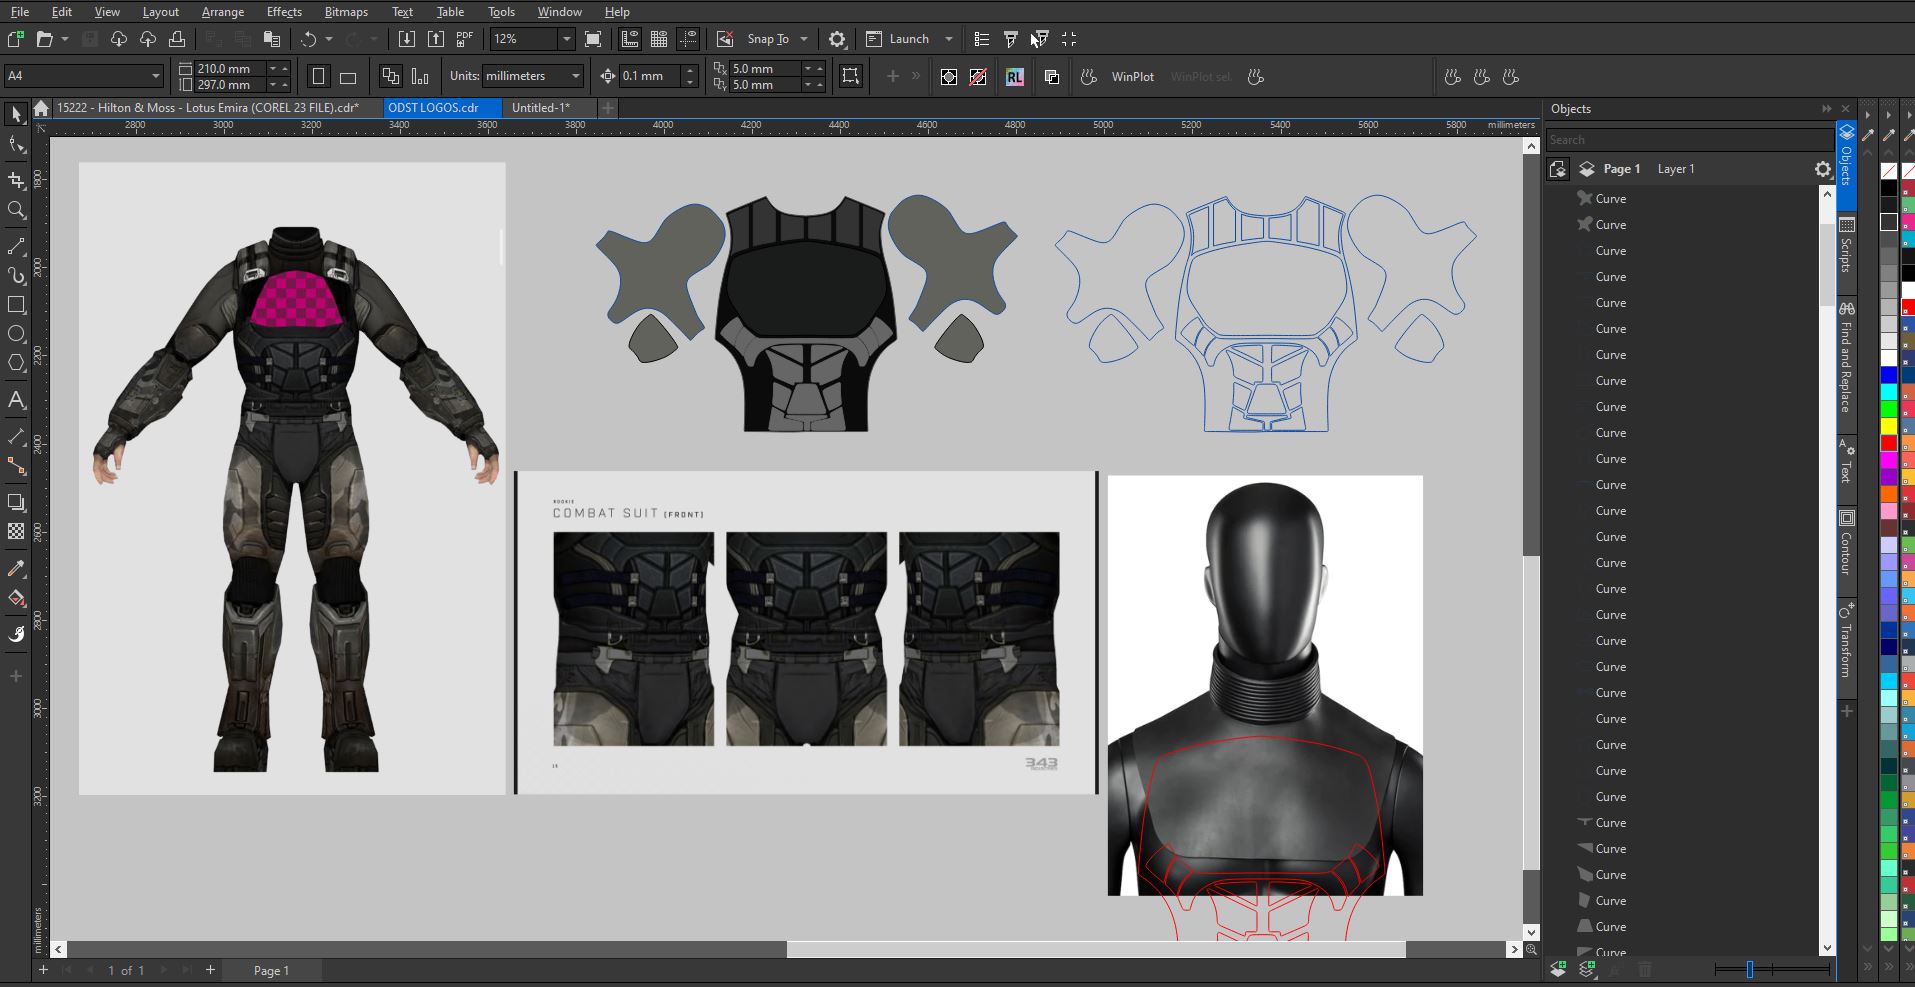Click the Page 1 tab at bottom
1915x987 pixels.
pyautogui.click(x=271, y=970)
